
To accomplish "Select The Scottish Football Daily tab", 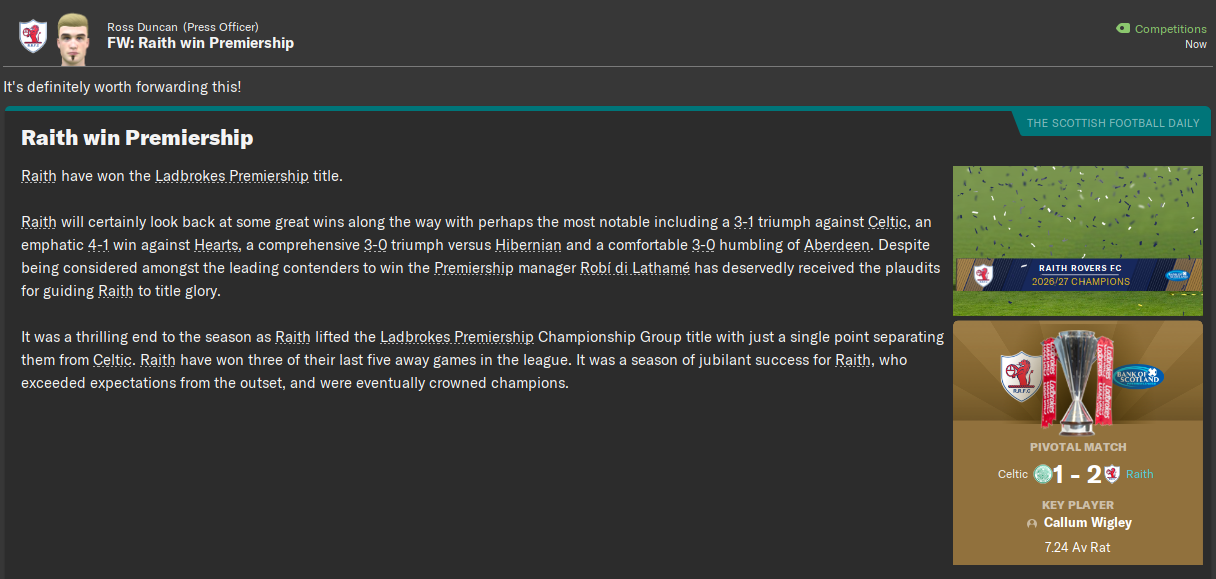I will click(1112, 123).
